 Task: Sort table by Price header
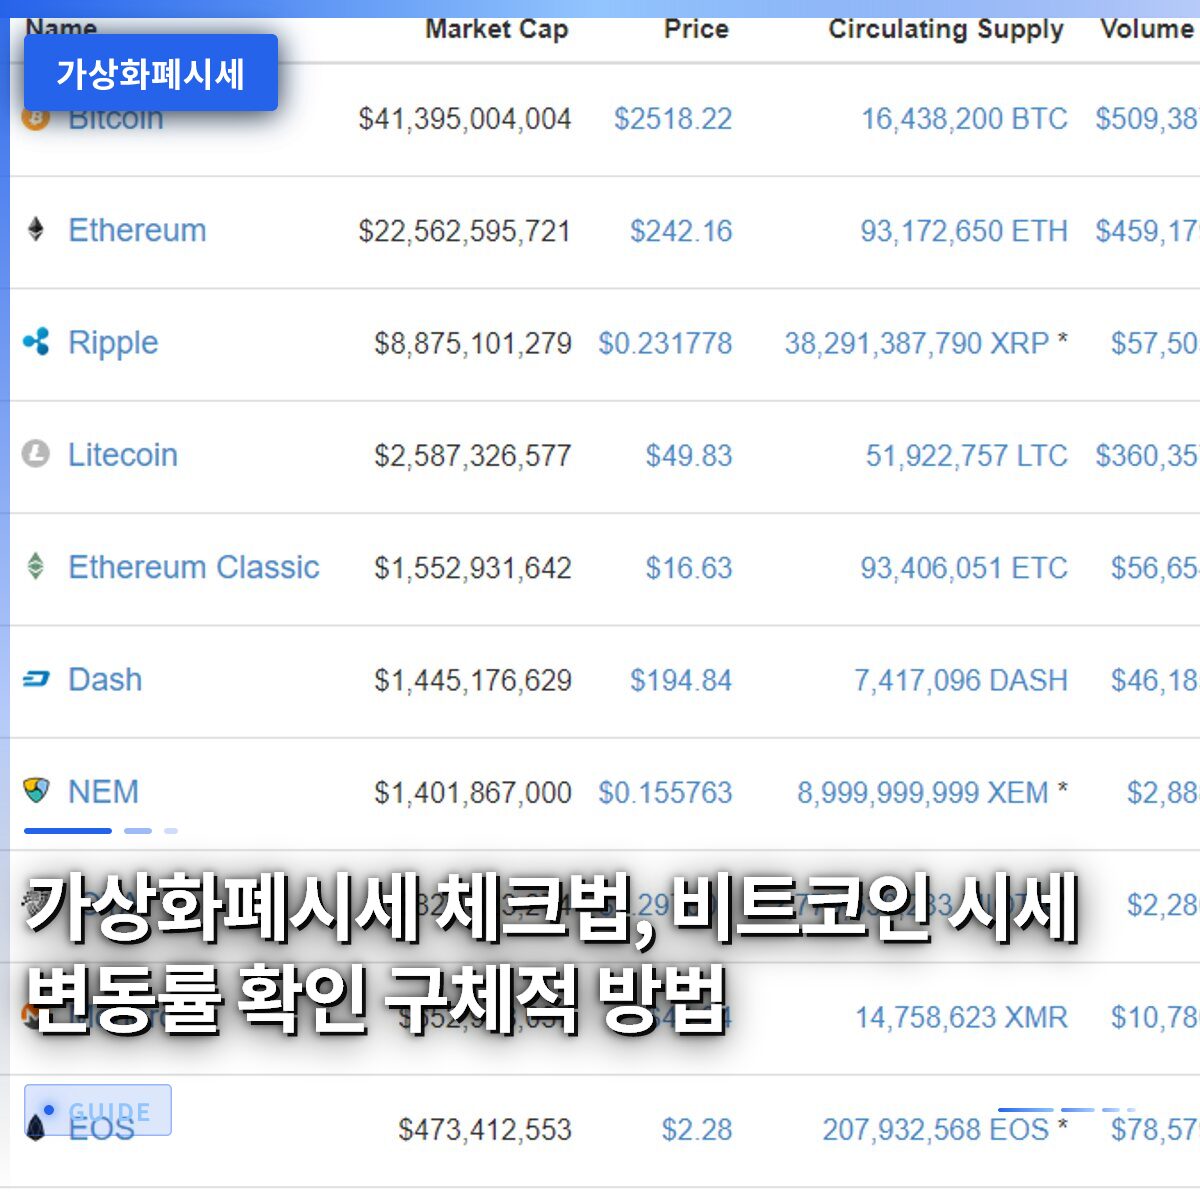click(x=696, y=29)
